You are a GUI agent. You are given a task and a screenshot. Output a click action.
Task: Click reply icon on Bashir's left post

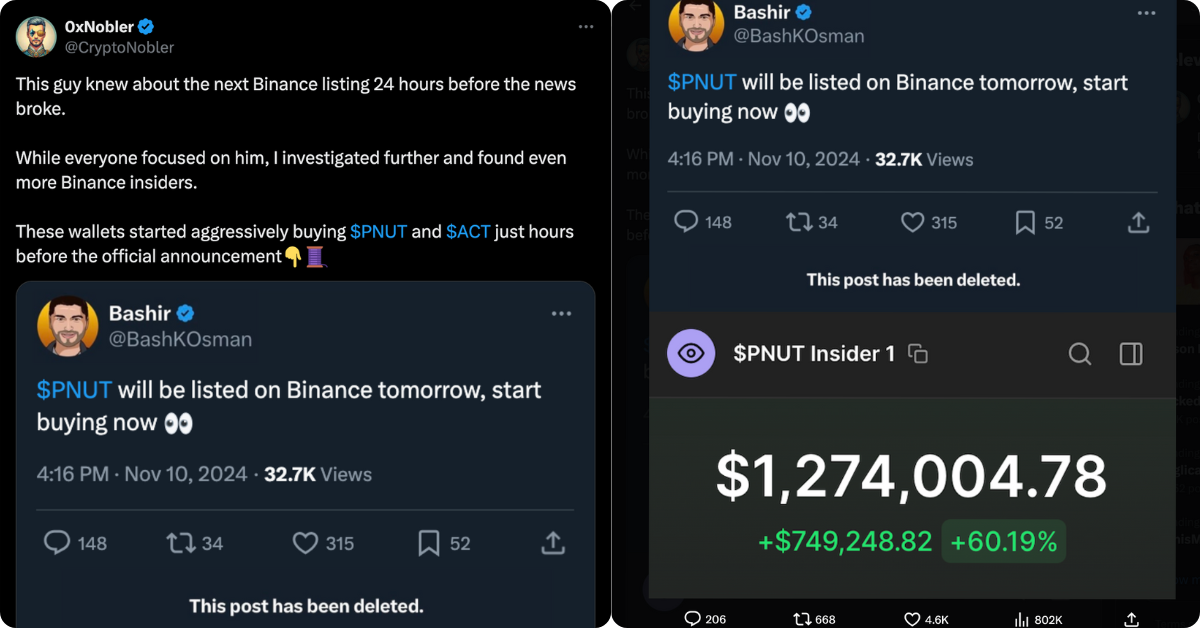point(58,543)
